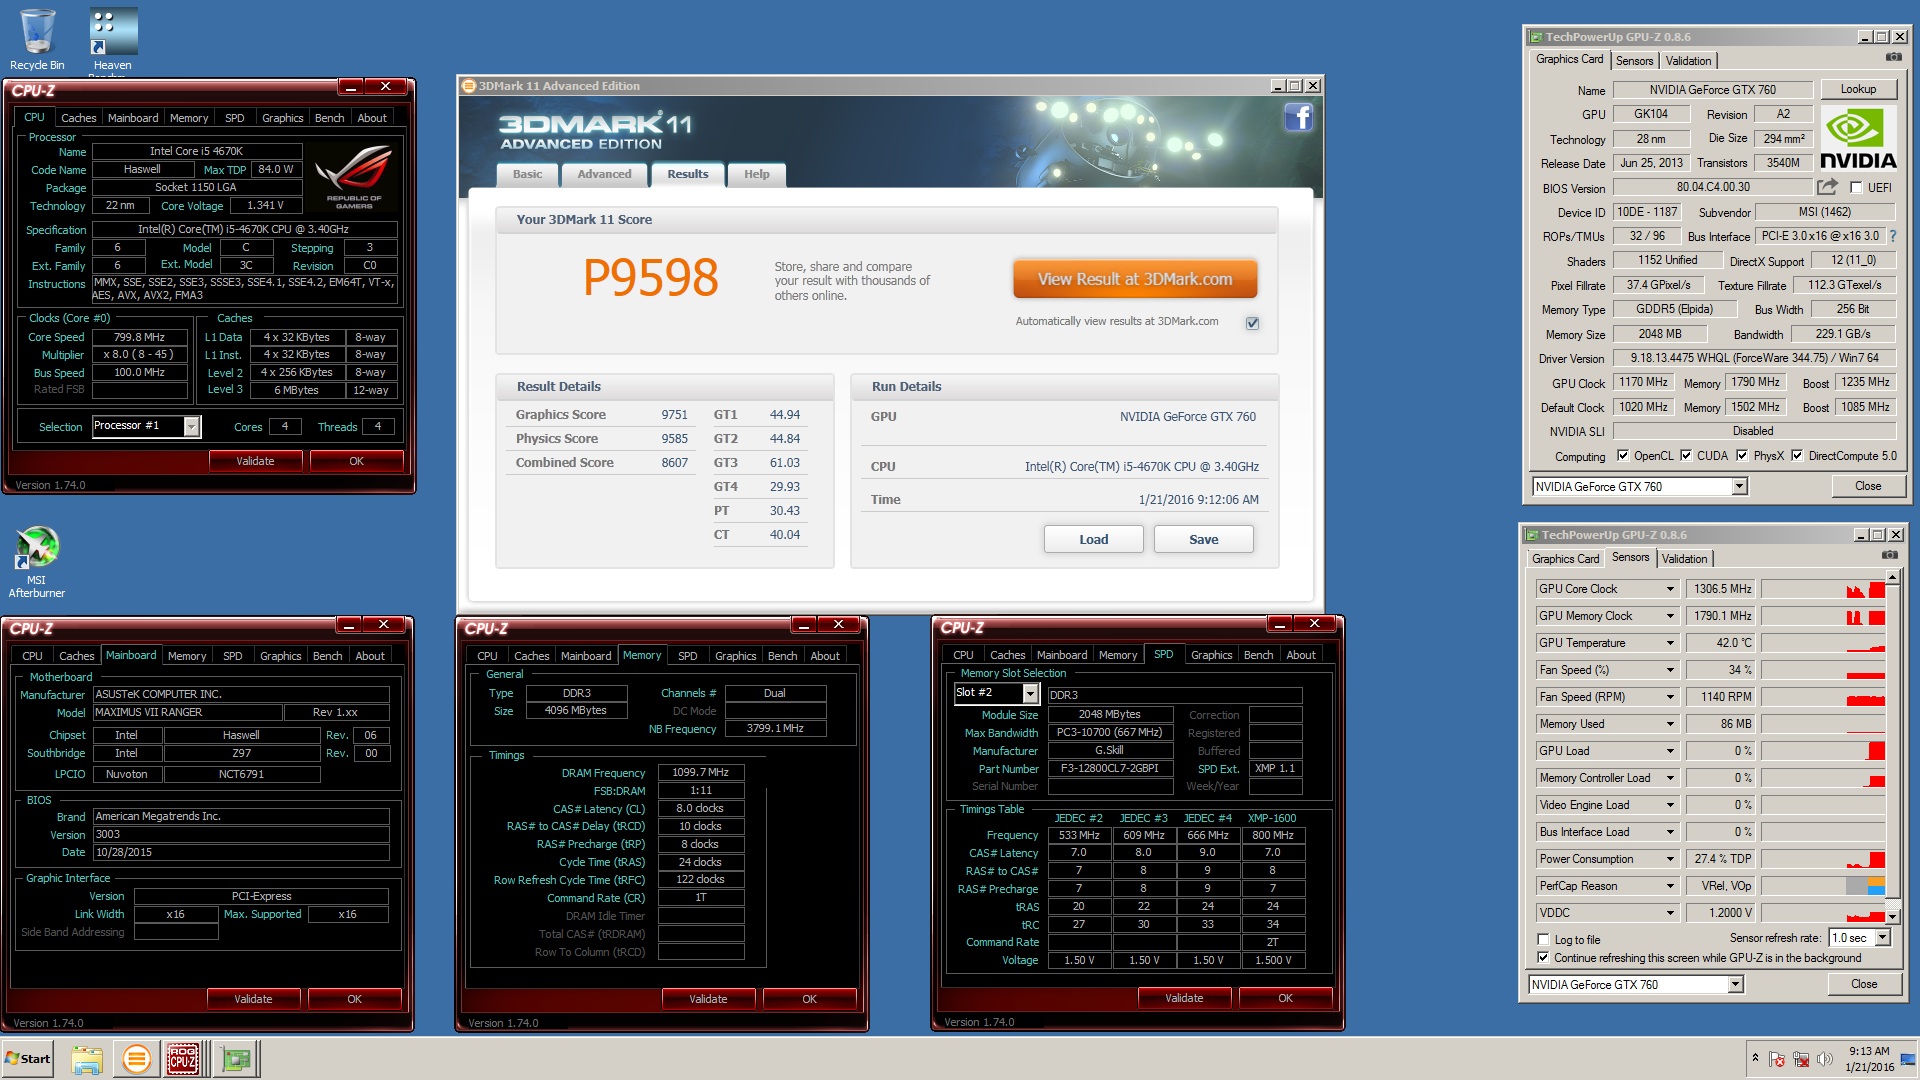
Task: Click the DRAM Frequency 1099.7 MHz value
Action: [x=700, y=772]
